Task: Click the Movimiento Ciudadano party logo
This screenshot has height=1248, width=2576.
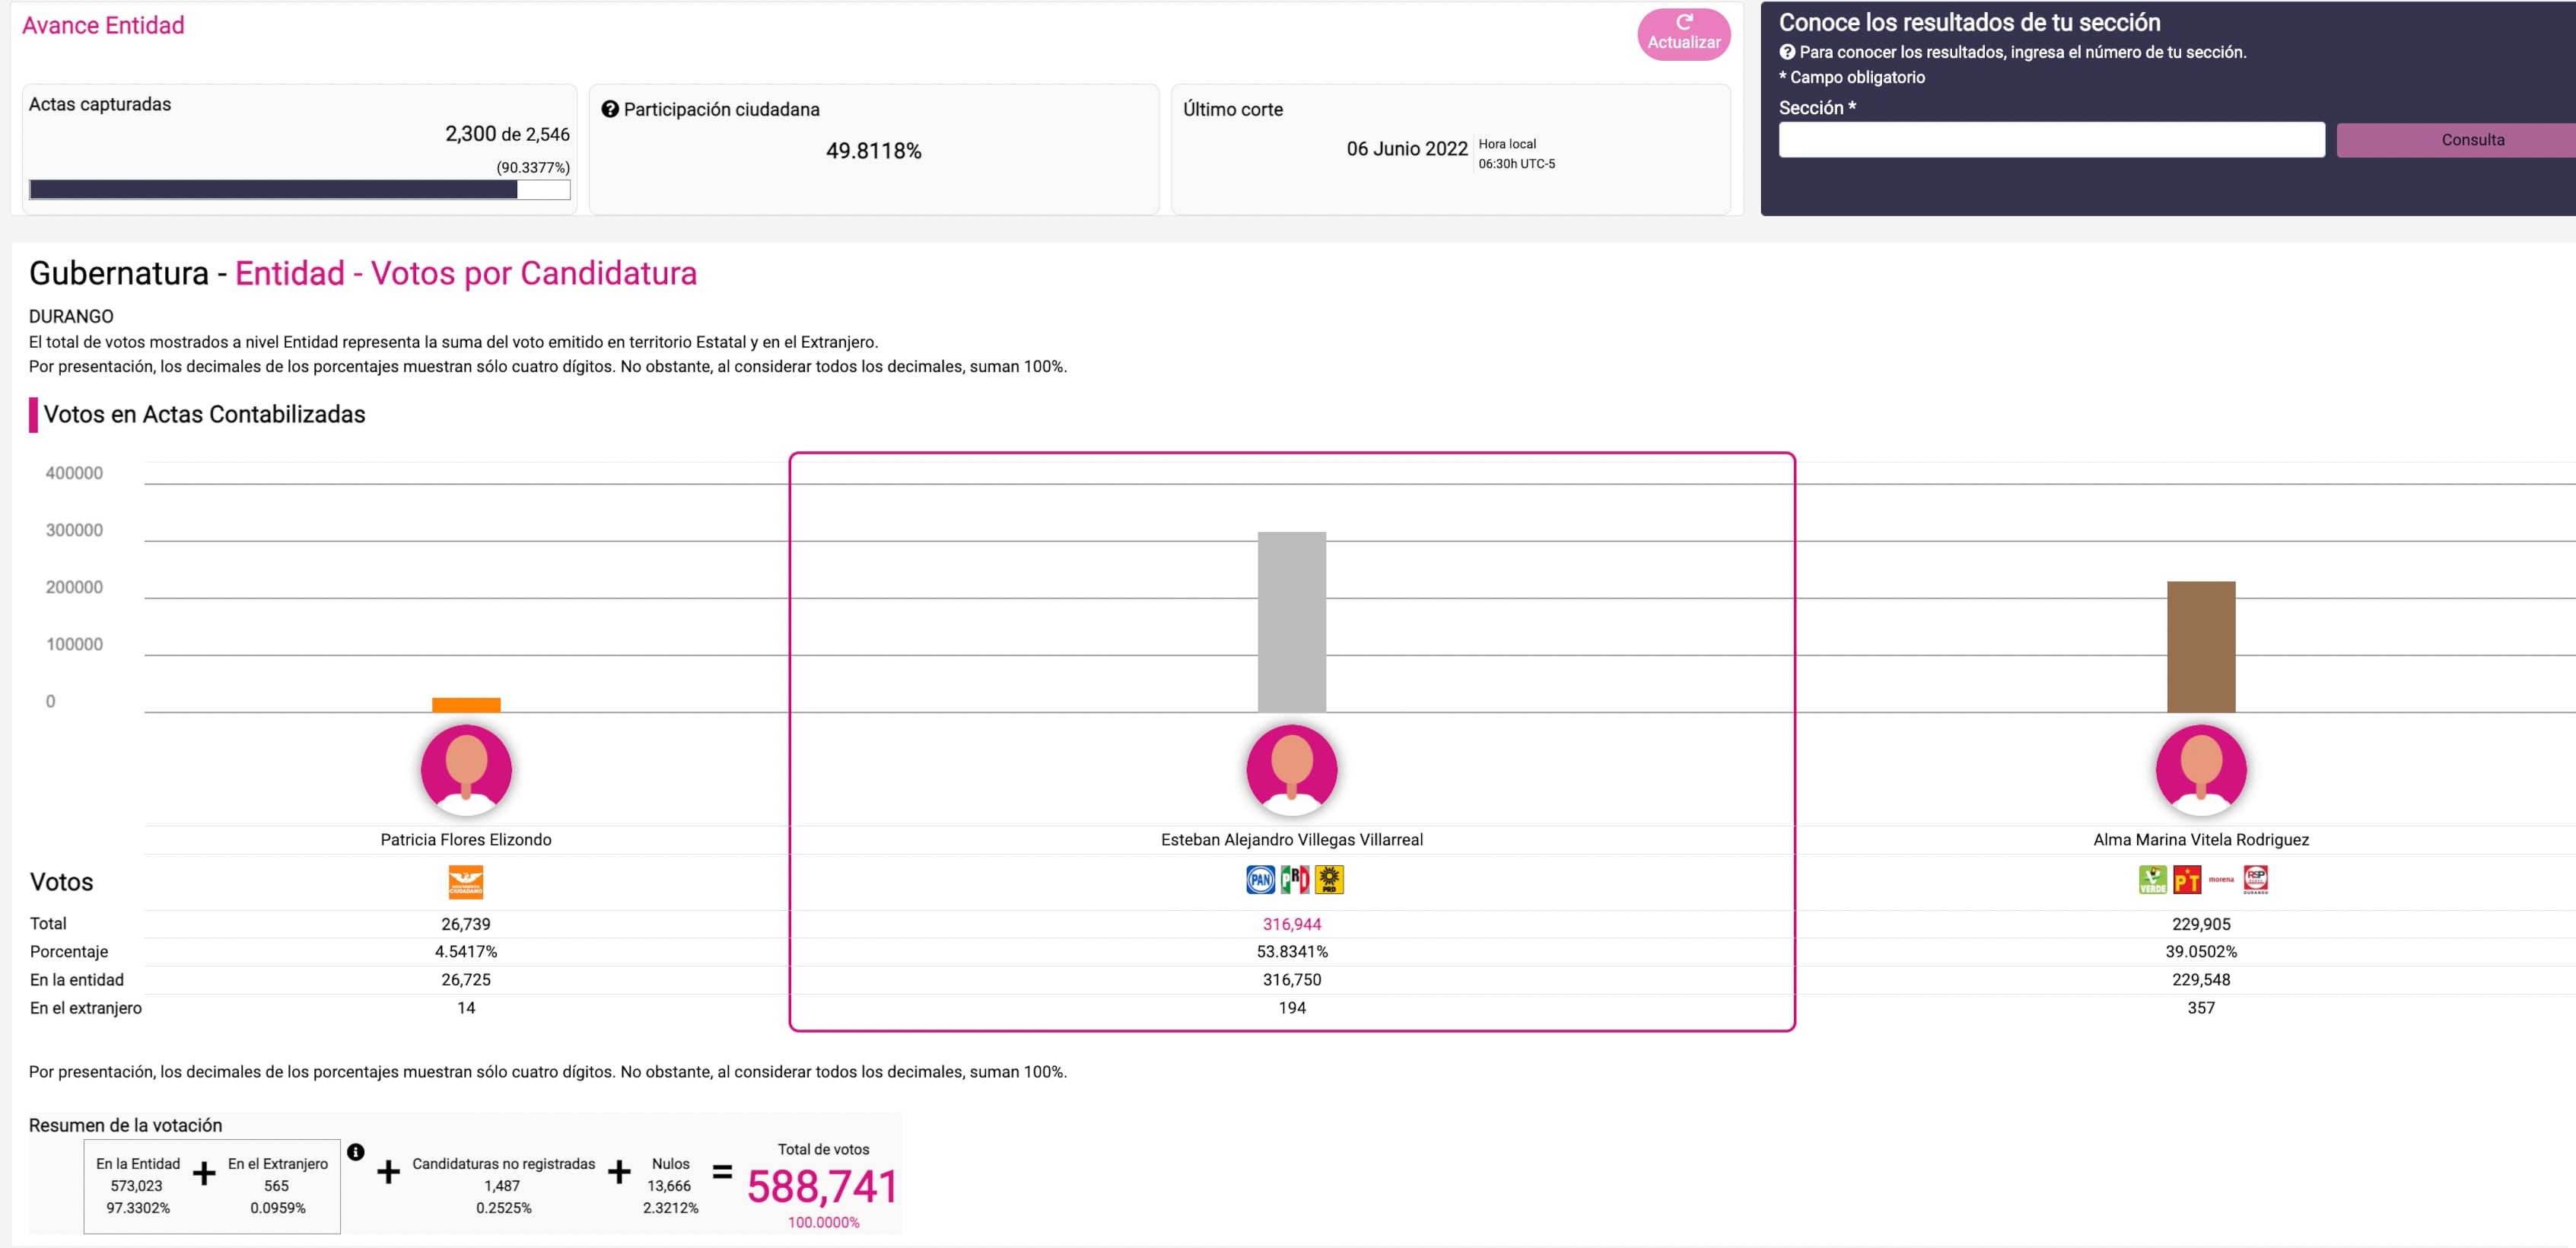Action: [466, 881]
